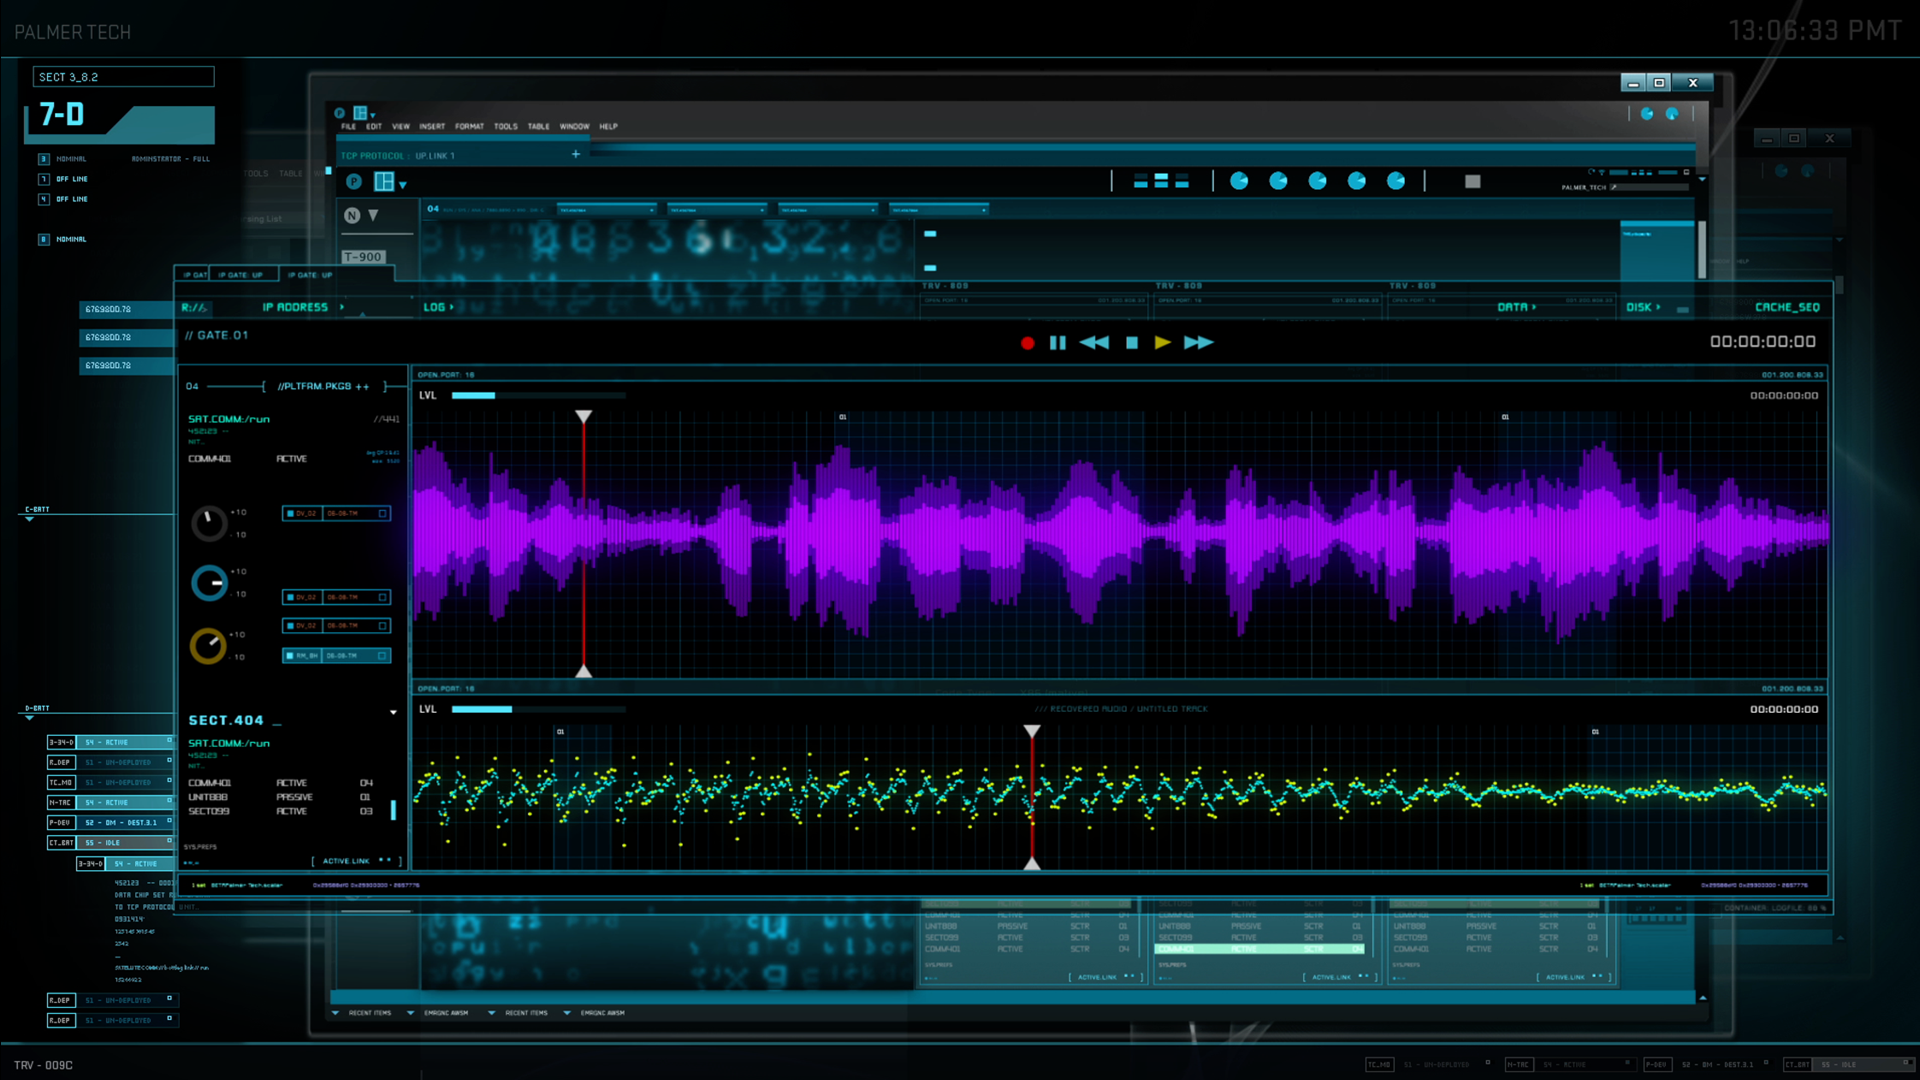Viewport: 1920px width, 1080px height.
Task: Toggle the second DV_02 row checkbox
Action: coord(382,597)
